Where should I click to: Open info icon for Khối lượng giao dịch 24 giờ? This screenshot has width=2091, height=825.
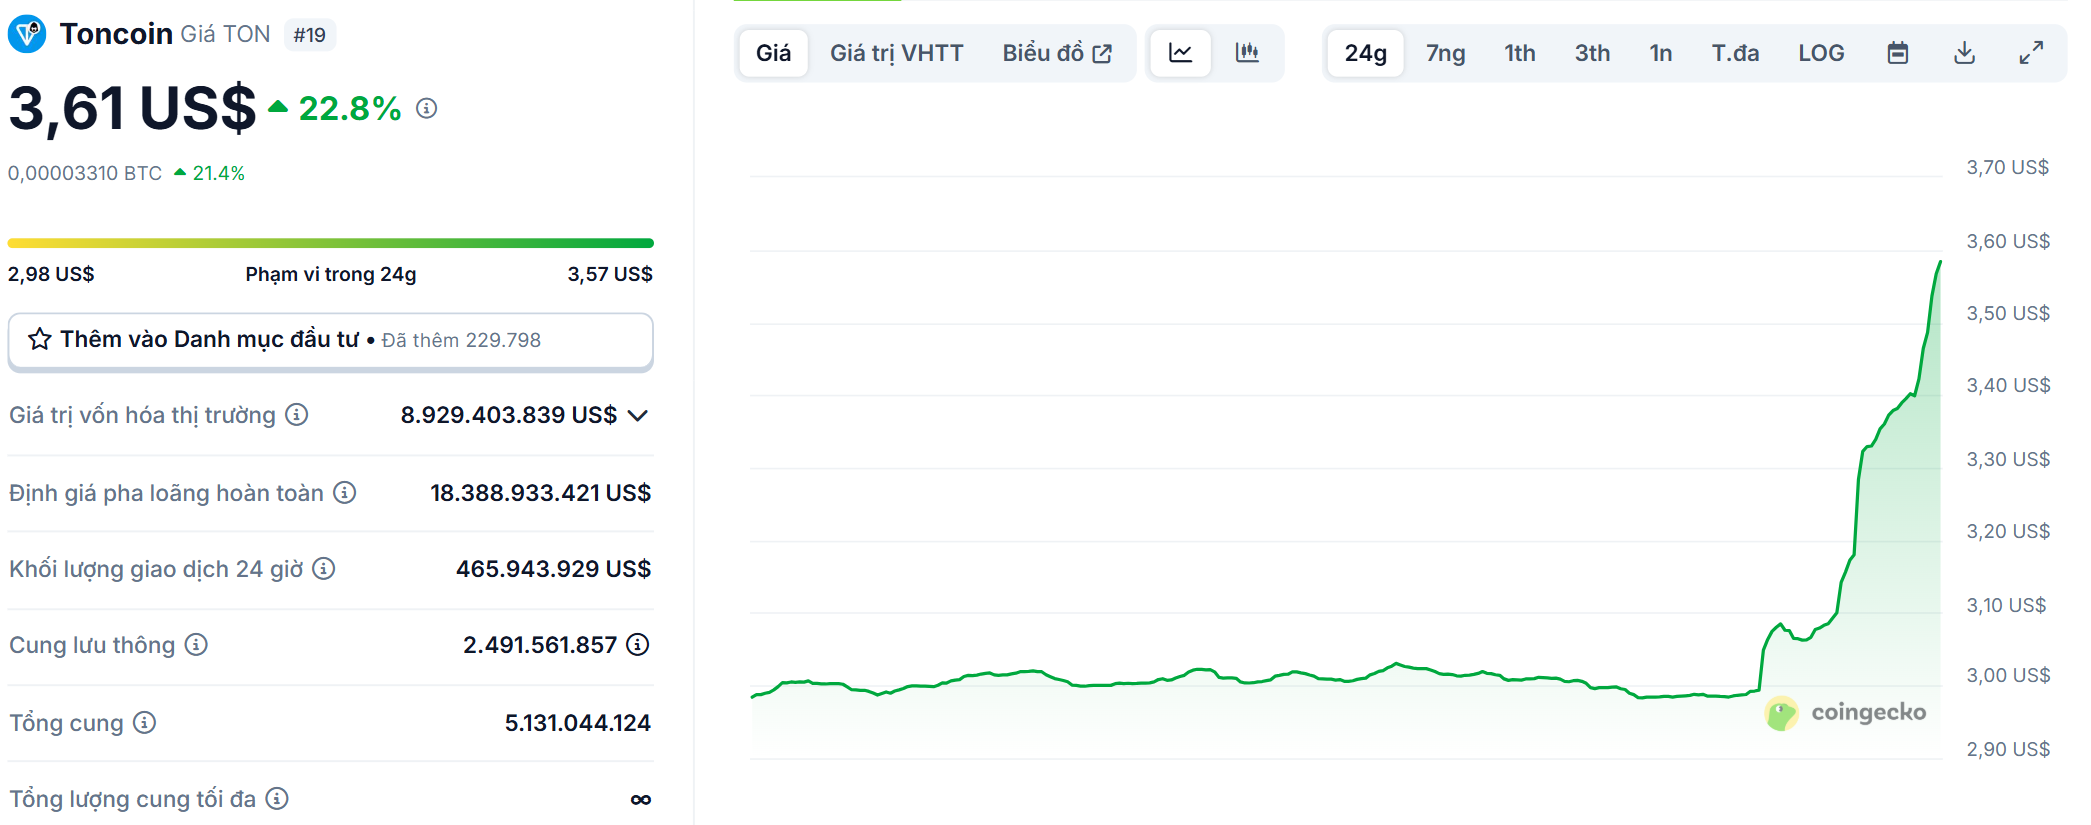[324, 568]
